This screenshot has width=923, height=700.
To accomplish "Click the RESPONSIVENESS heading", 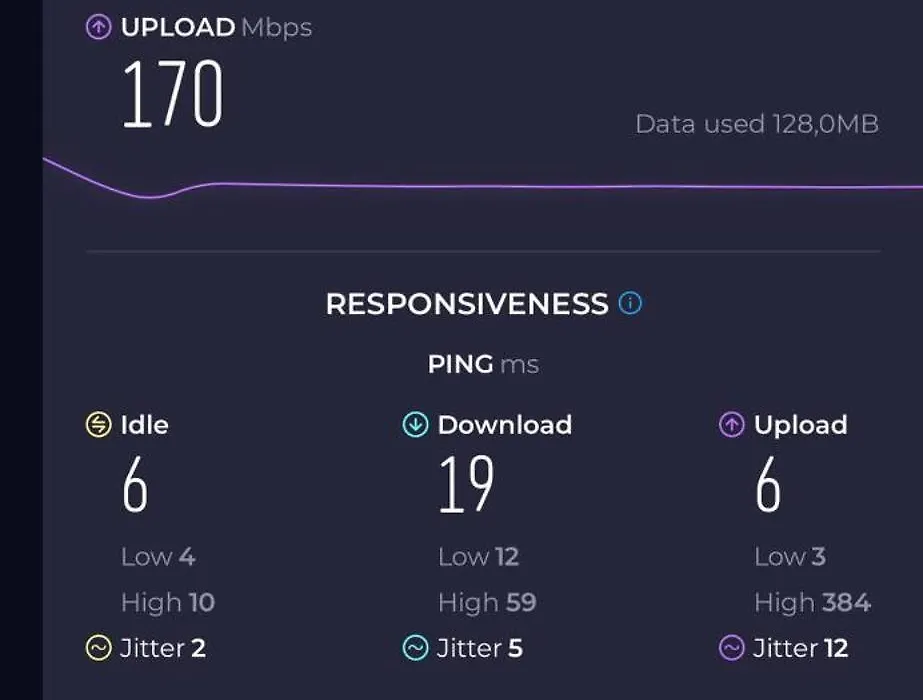I will (467, 304).
